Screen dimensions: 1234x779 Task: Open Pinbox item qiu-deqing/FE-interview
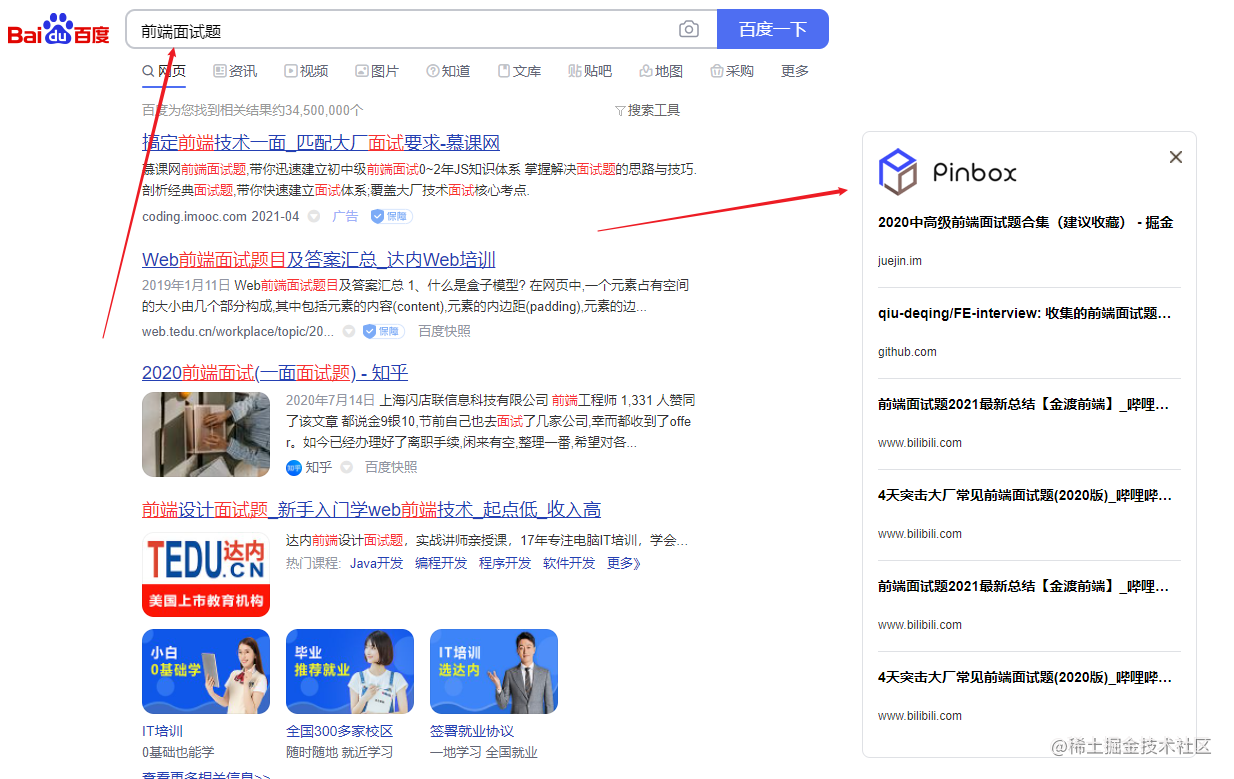pyautogui.click(x=1025, y=314)
